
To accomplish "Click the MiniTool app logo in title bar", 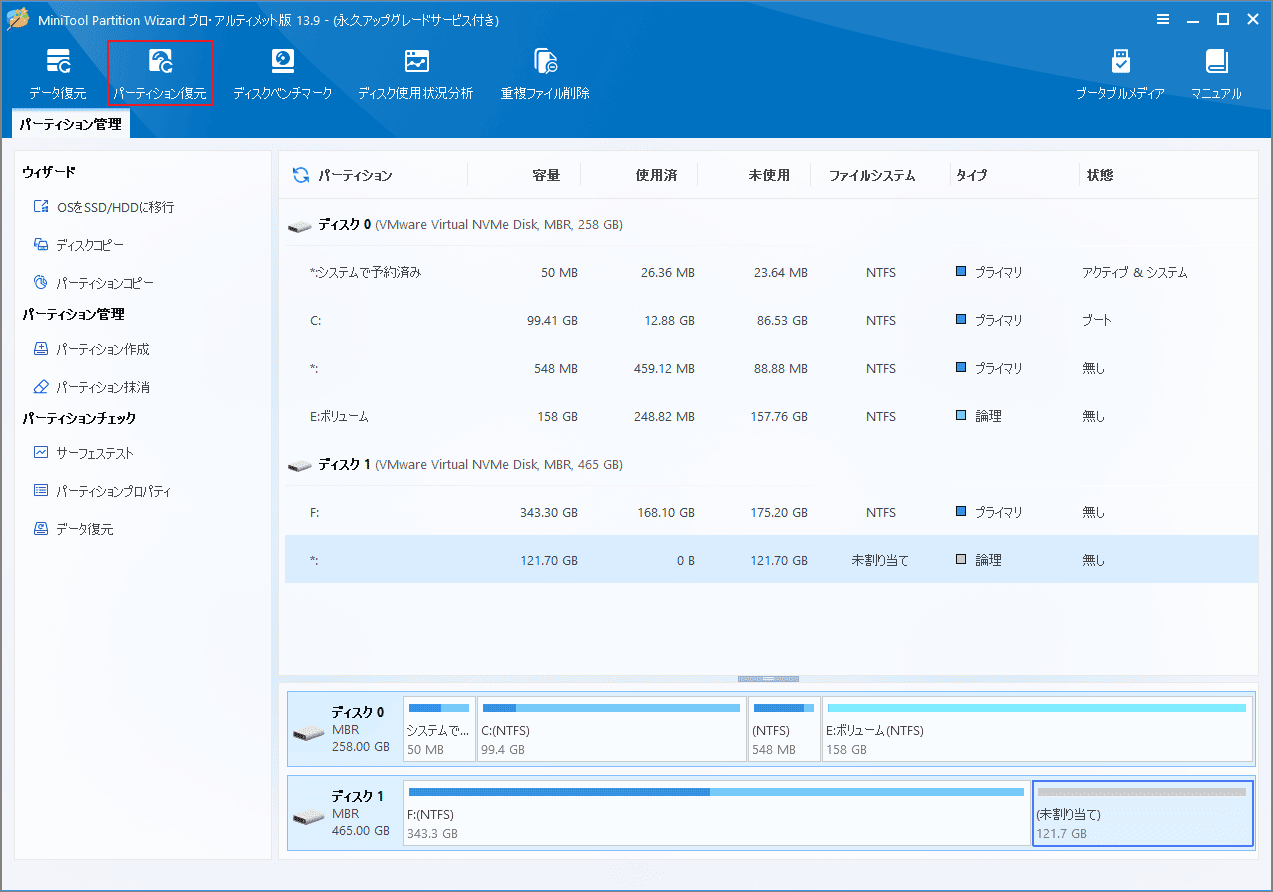I will [18, 19].
